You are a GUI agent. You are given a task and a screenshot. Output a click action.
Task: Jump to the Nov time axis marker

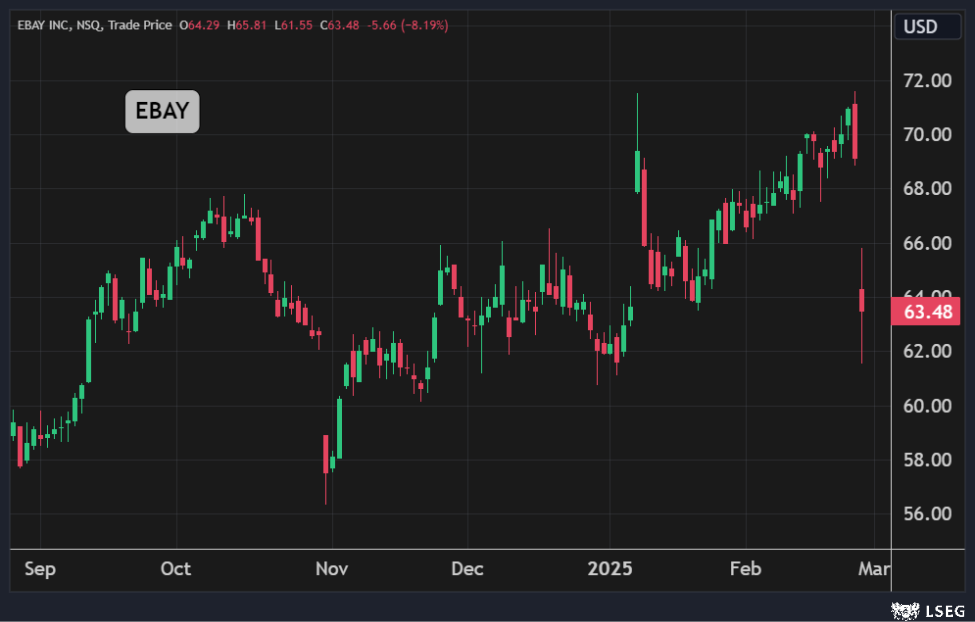click(331, 569)
